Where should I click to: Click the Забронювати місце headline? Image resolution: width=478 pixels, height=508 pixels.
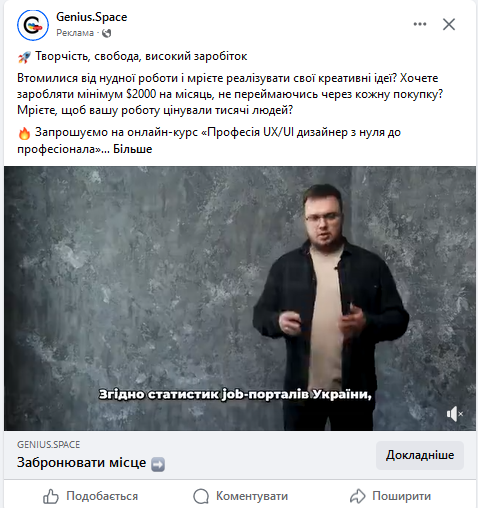point(81,462)
